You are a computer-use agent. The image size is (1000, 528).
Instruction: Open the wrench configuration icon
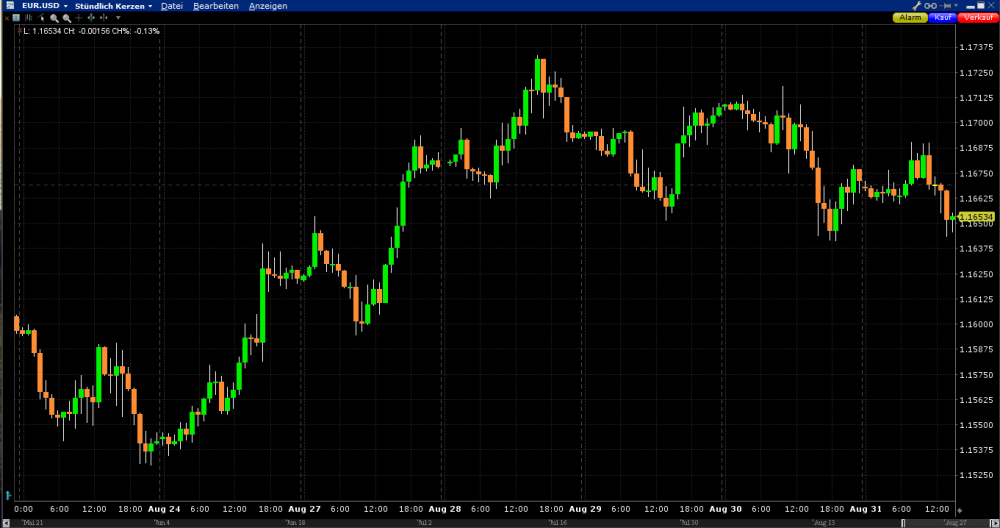[x=916, y=6]
